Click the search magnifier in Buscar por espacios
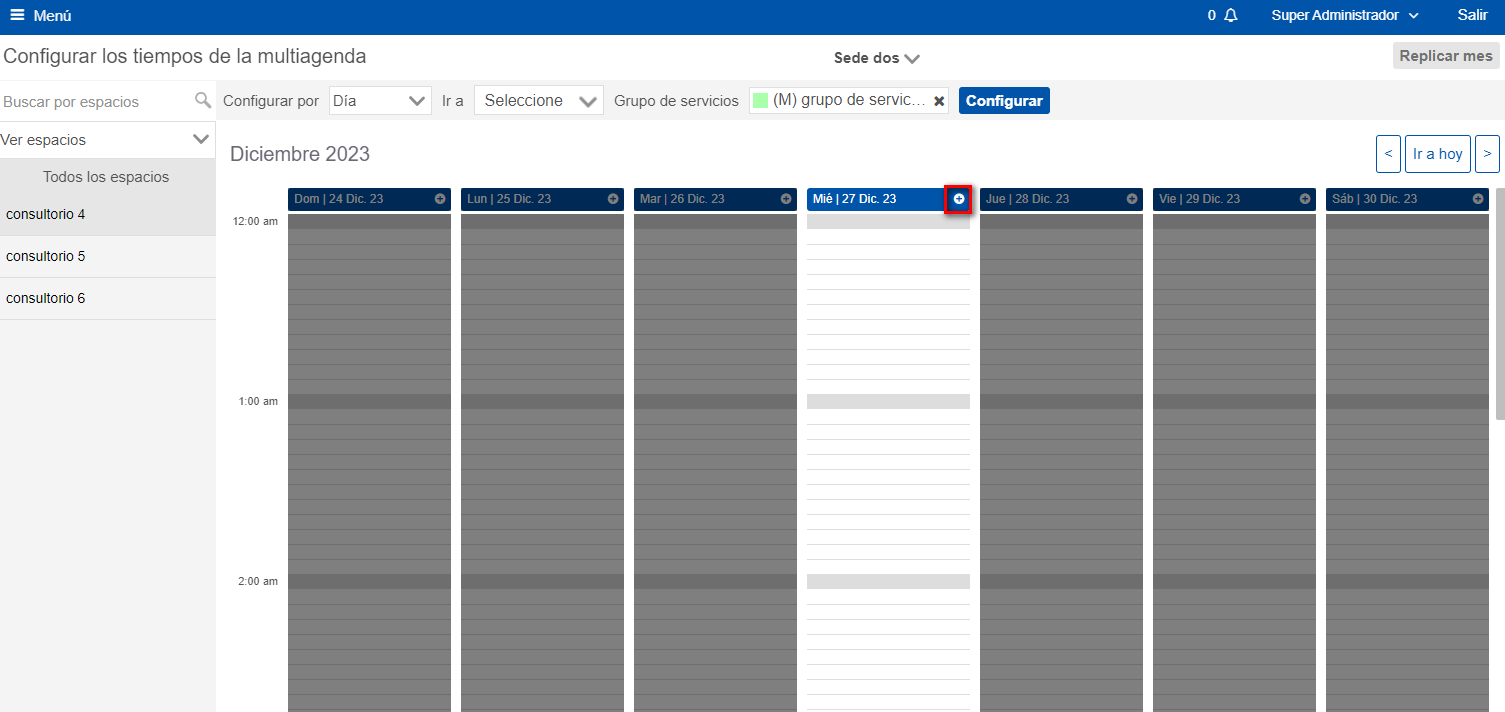 point(203,101)
